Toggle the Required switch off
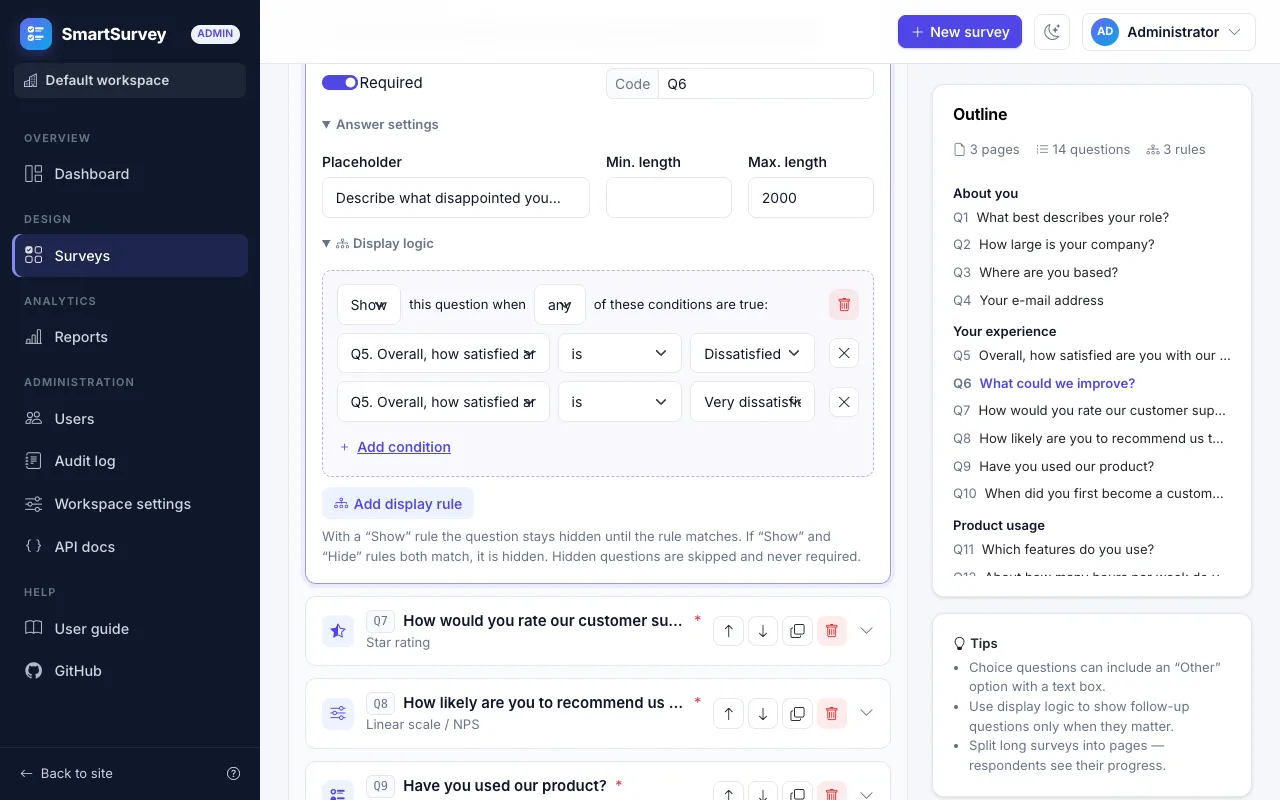The height and width of the screenshot is (800, 1280). 340,83
